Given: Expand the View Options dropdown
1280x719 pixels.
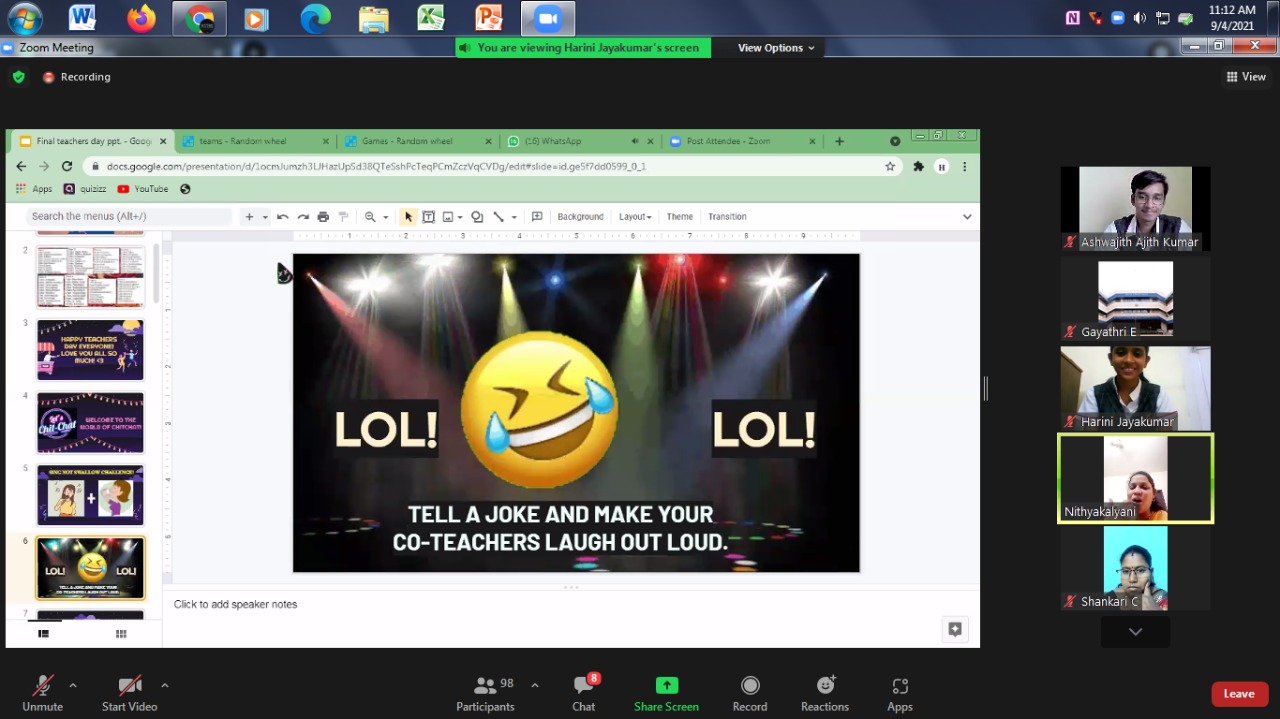Looking at the screenshot, I should (776, 48).
